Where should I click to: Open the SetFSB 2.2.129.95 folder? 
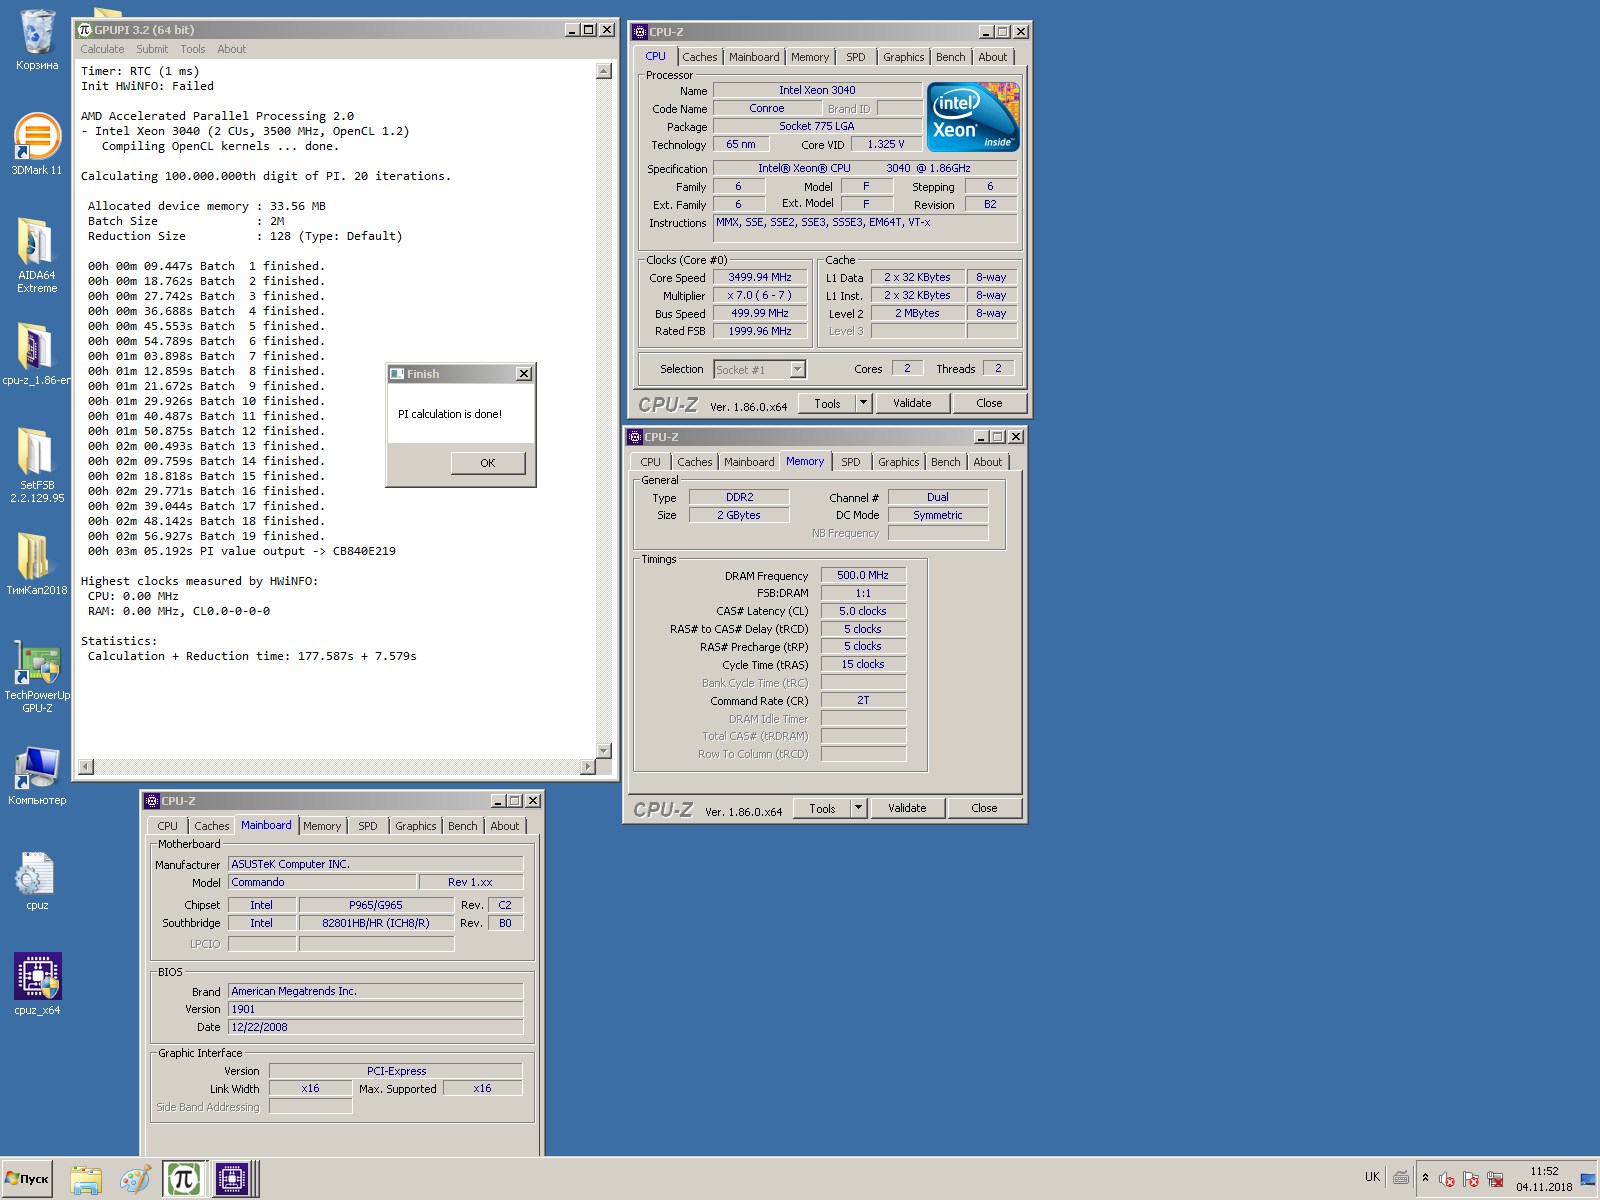pyautogui.click(x=37, y=465)
